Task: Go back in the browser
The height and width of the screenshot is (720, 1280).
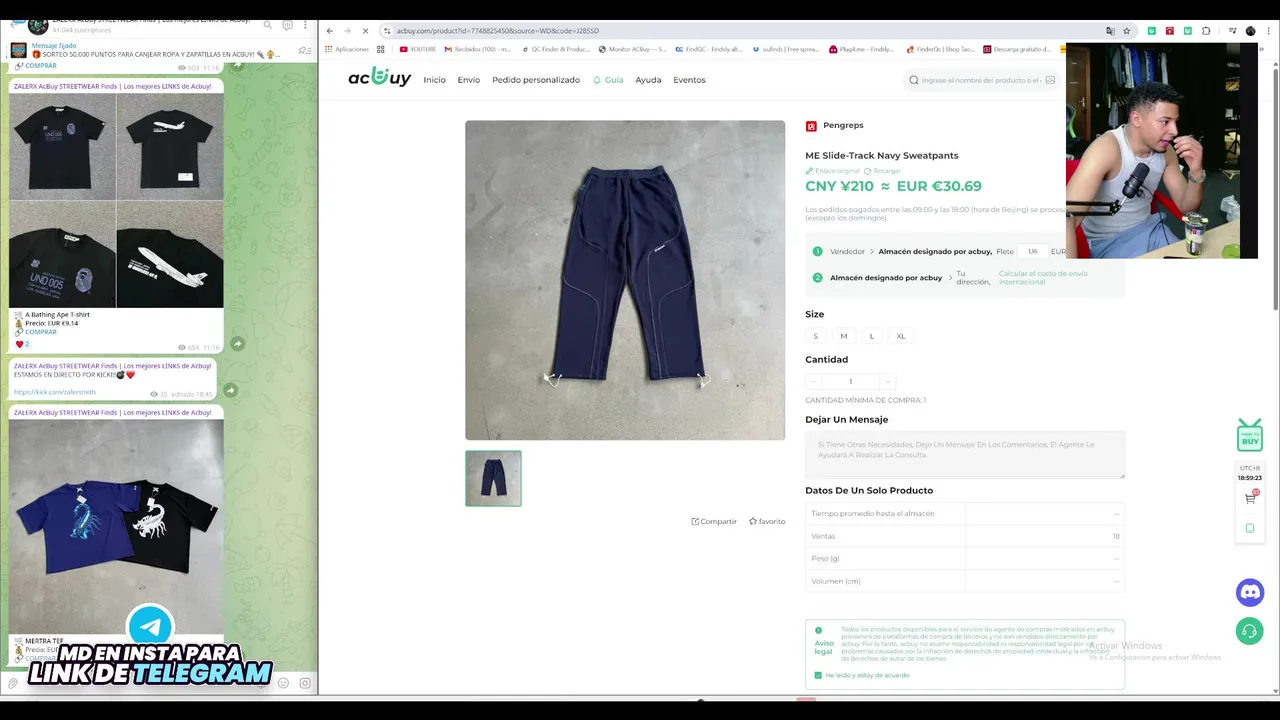Action: pos(330,31)
